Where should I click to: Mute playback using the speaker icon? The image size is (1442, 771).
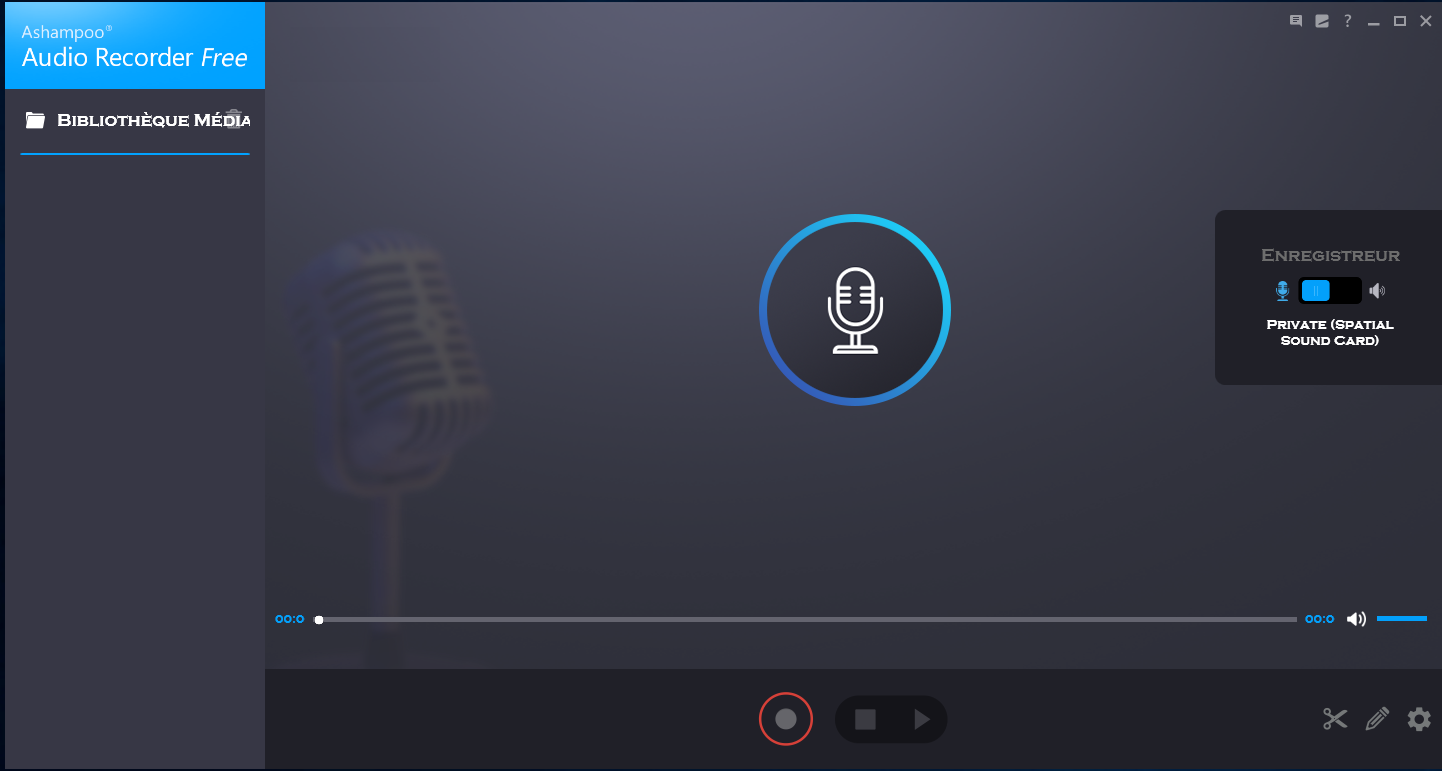pos(1356,619)
